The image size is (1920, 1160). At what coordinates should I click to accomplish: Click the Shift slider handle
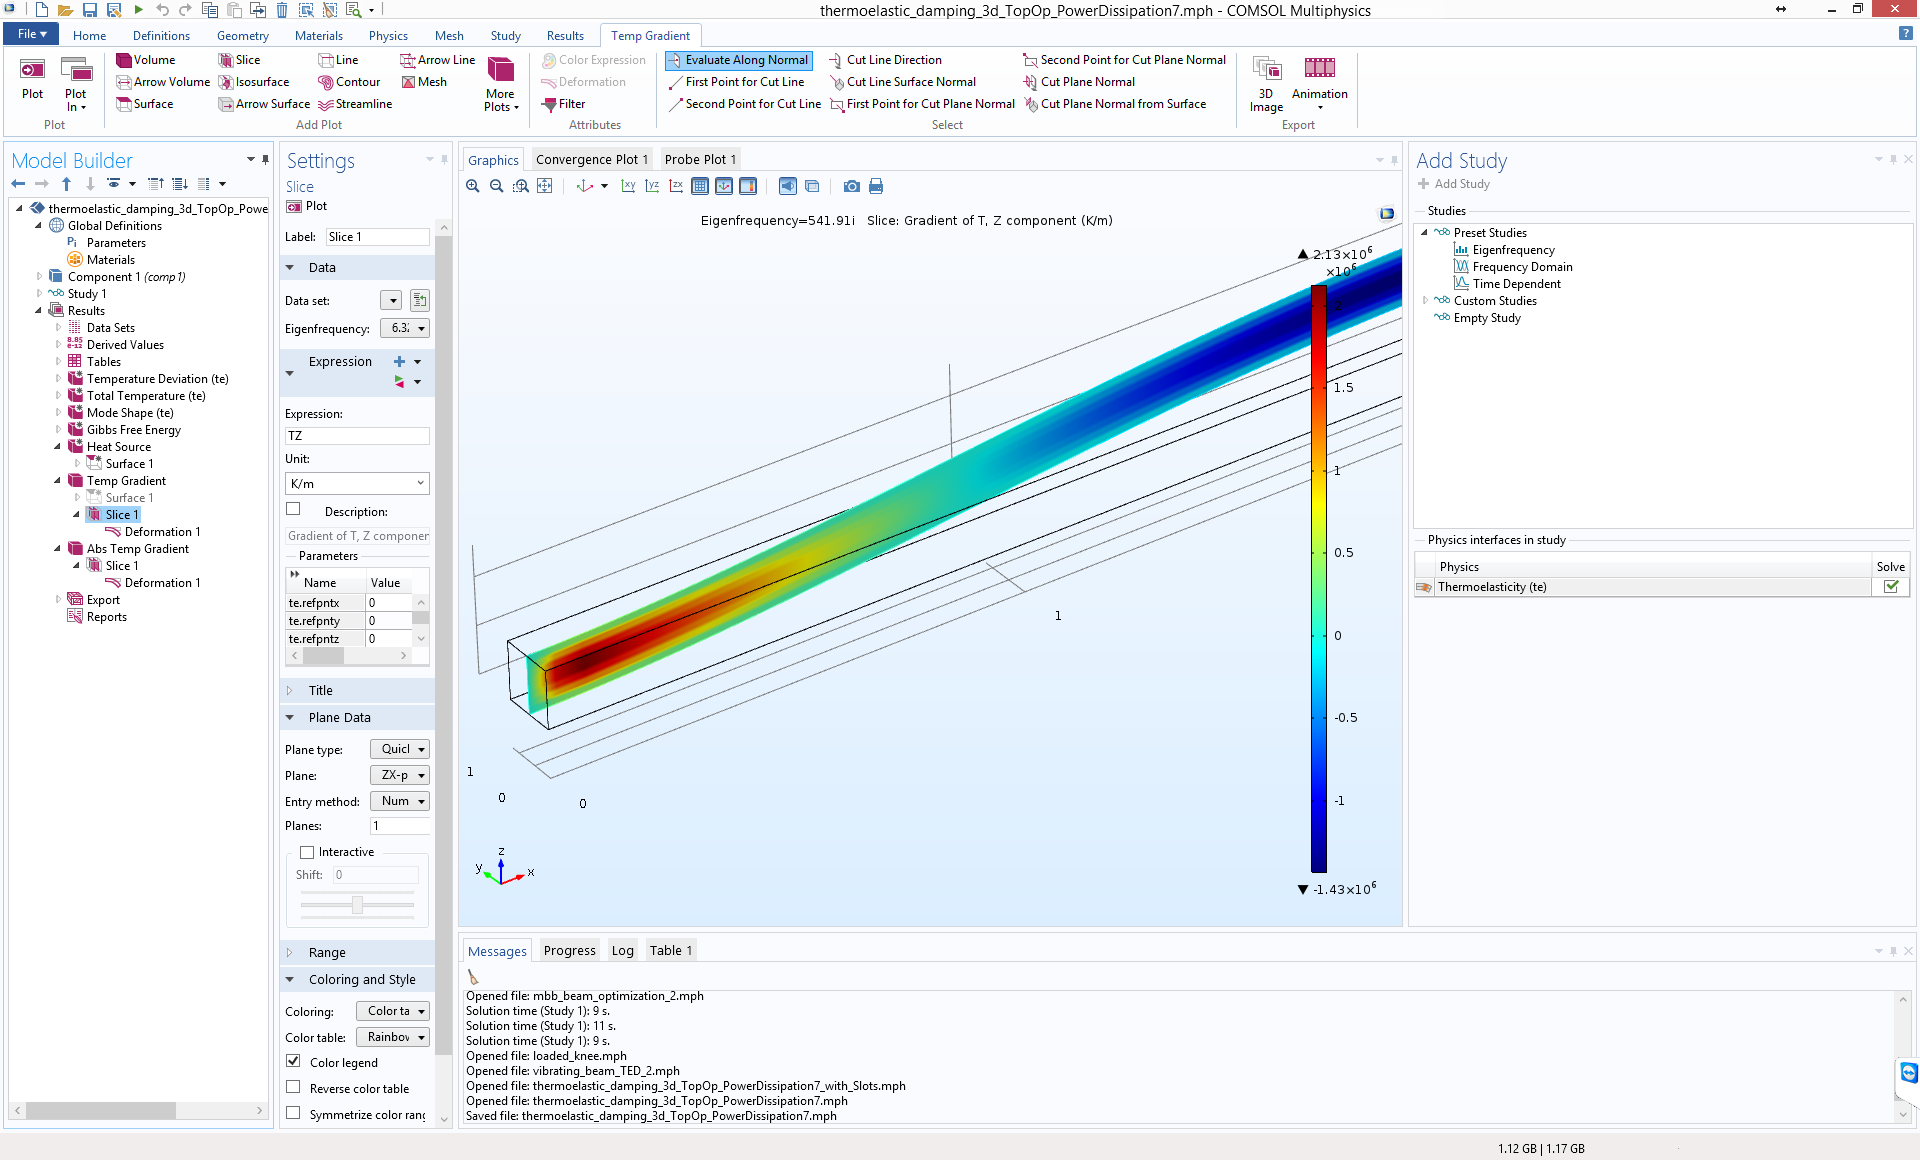coord(357,905)
